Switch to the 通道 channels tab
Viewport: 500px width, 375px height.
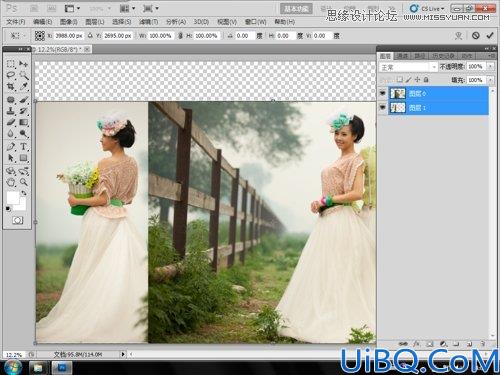pos(402,56)
